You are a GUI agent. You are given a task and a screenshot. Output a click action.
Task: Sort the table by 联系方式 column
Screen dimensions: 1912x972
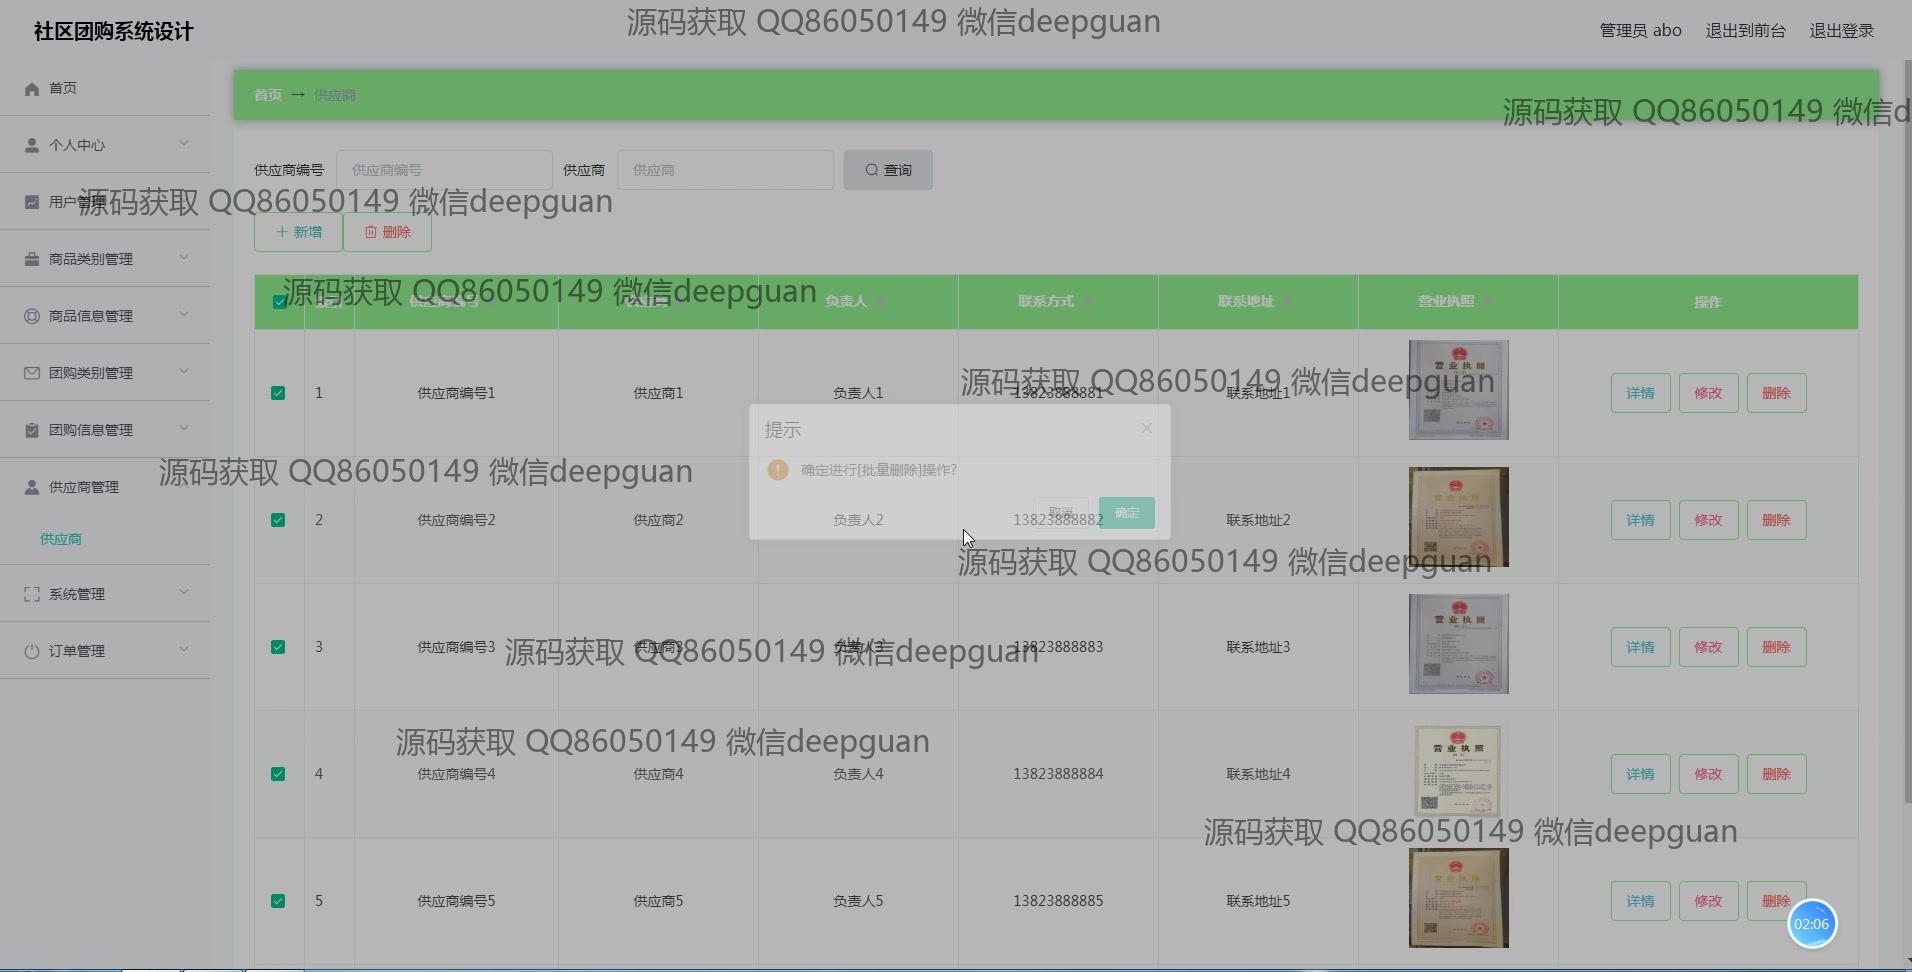1087,302
